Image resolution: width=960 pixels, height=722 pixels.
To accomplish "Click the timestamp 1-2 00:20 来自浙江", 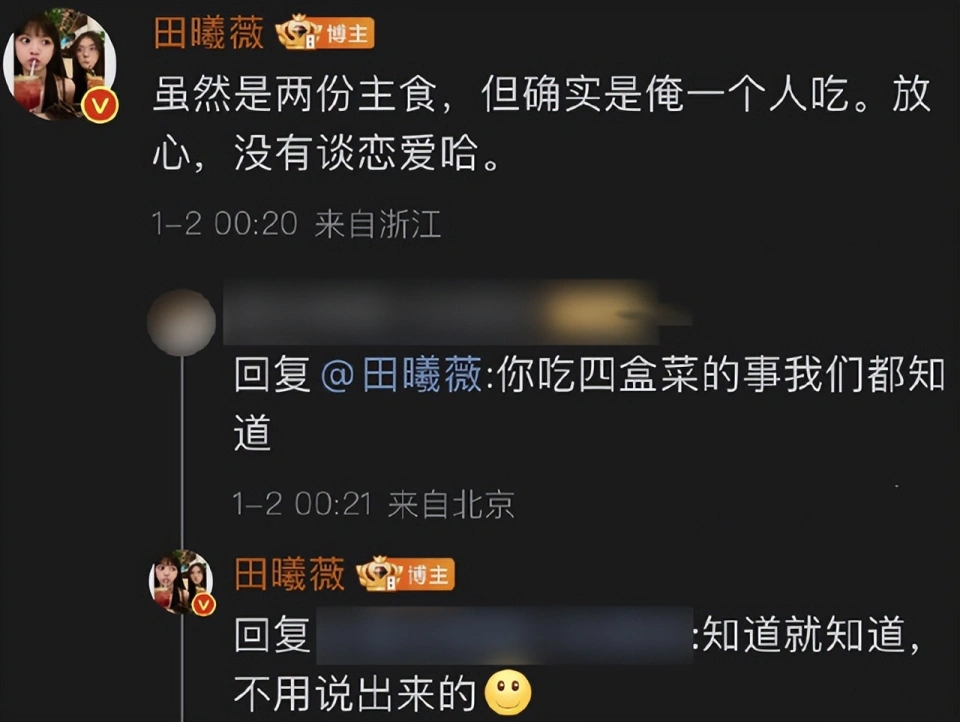I will pyautogui.click(x=296, y=224).
